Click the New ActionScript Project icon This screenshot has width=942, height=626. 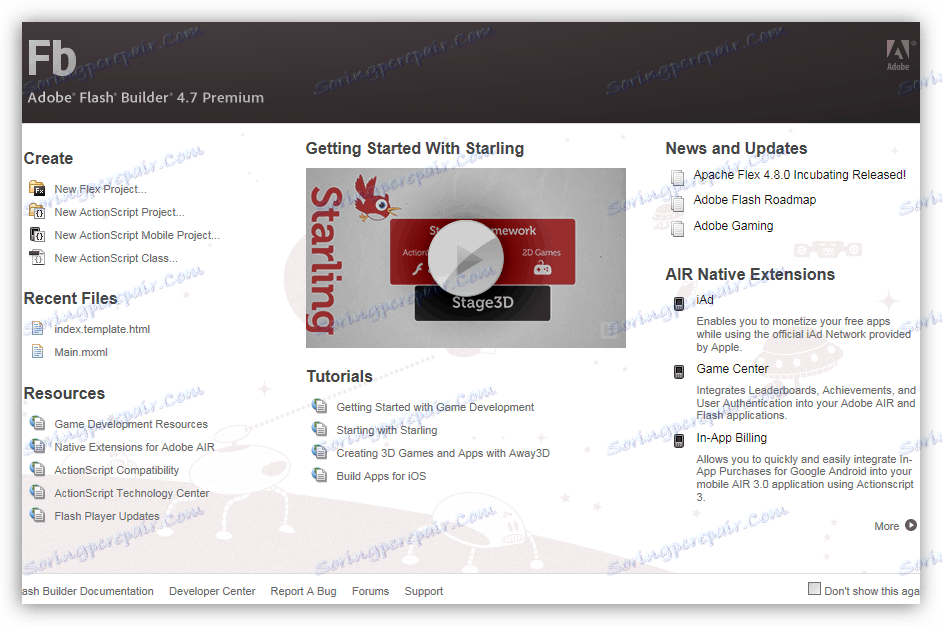tap(37, 211)
